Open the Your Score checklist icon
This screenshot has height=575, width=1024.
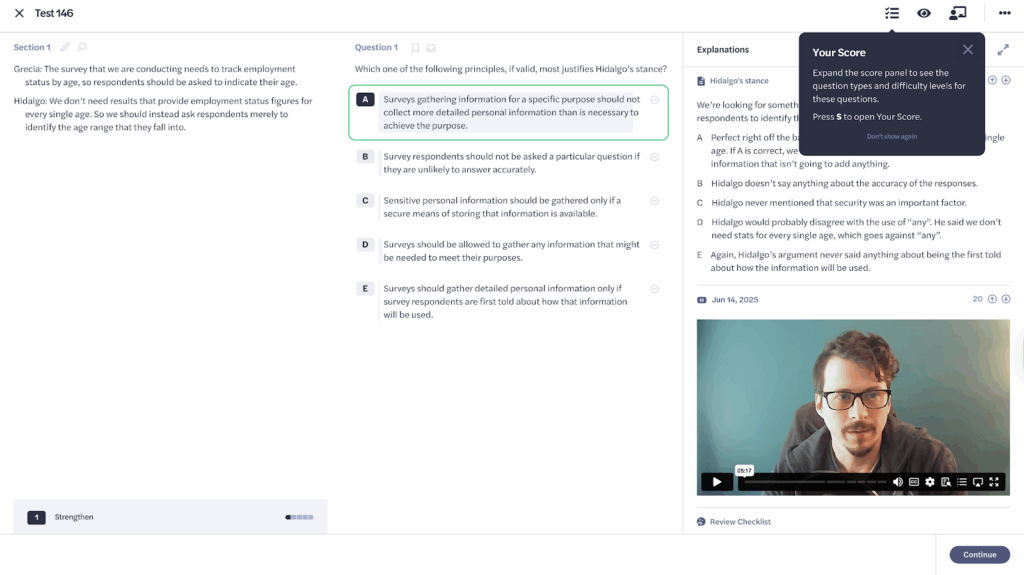point(892,13)
